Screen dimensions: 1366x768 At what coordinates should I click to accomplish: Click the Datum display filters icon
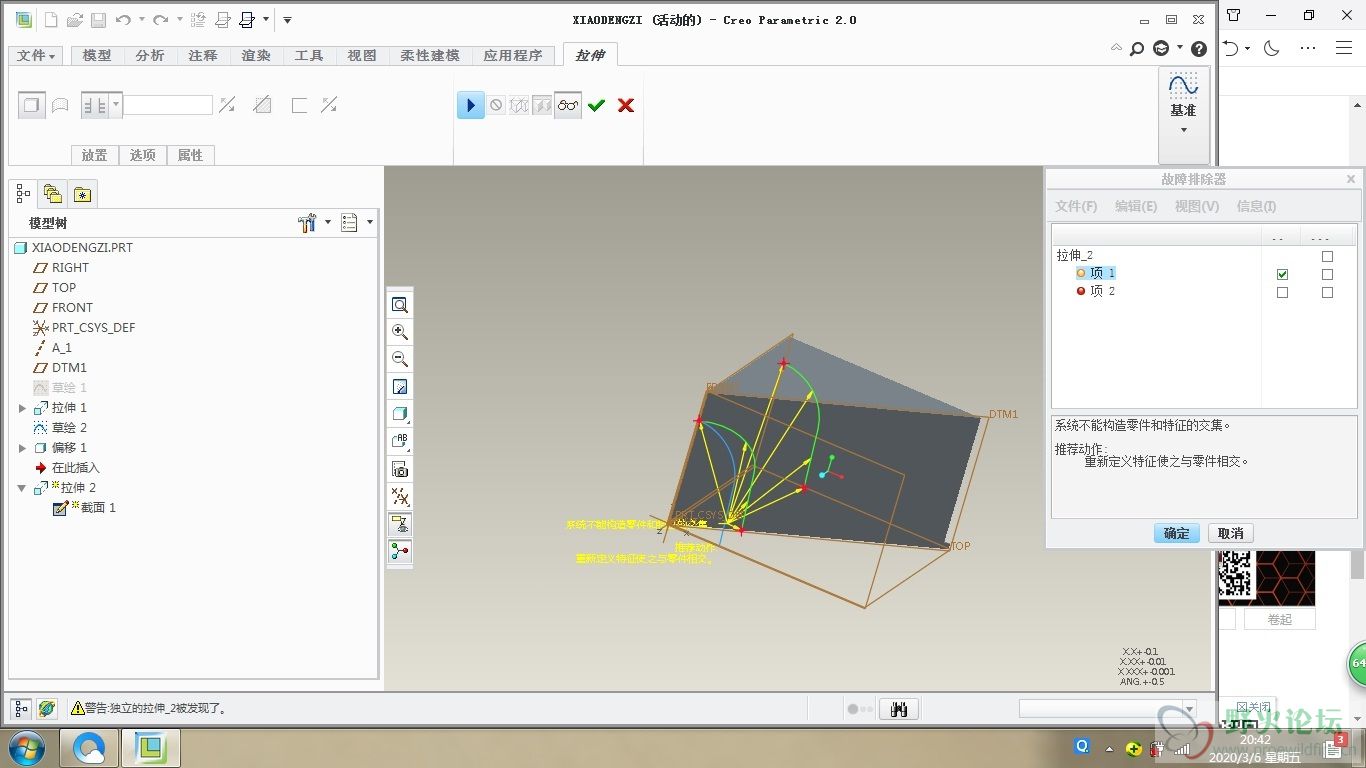400,496
